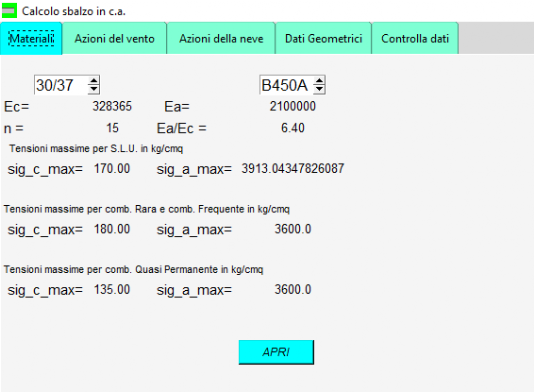Viewport: 534px width, 392px height.
Task: Increase concrete class with the up arrow
Action: point(93,81)
